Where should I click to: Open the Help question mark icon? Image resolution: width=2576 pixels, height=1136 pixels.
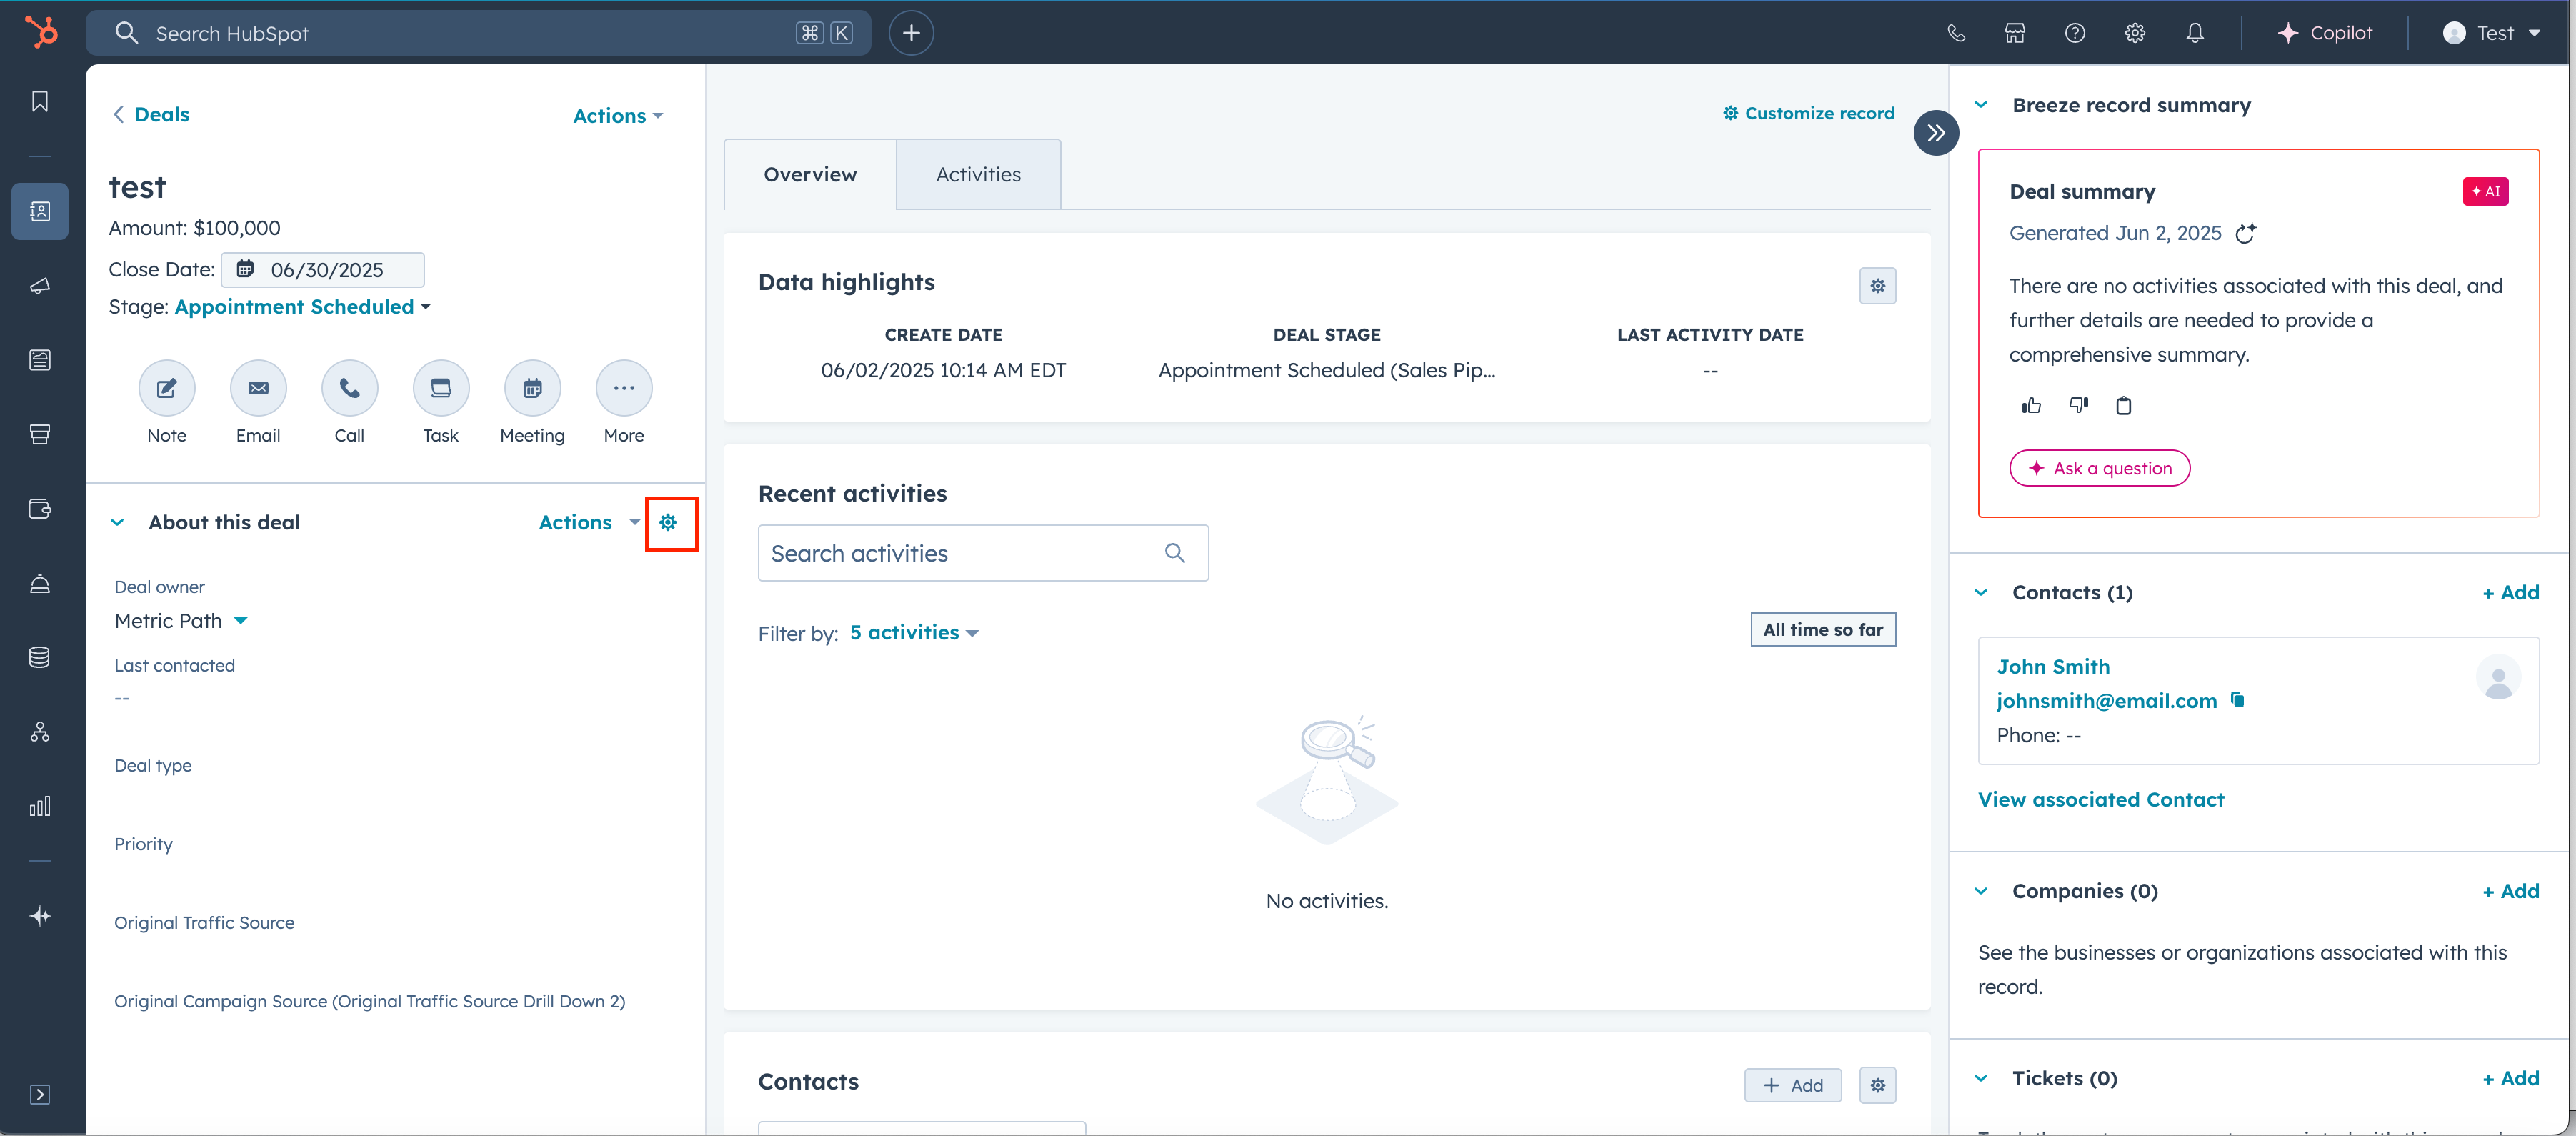(2075, 33)
